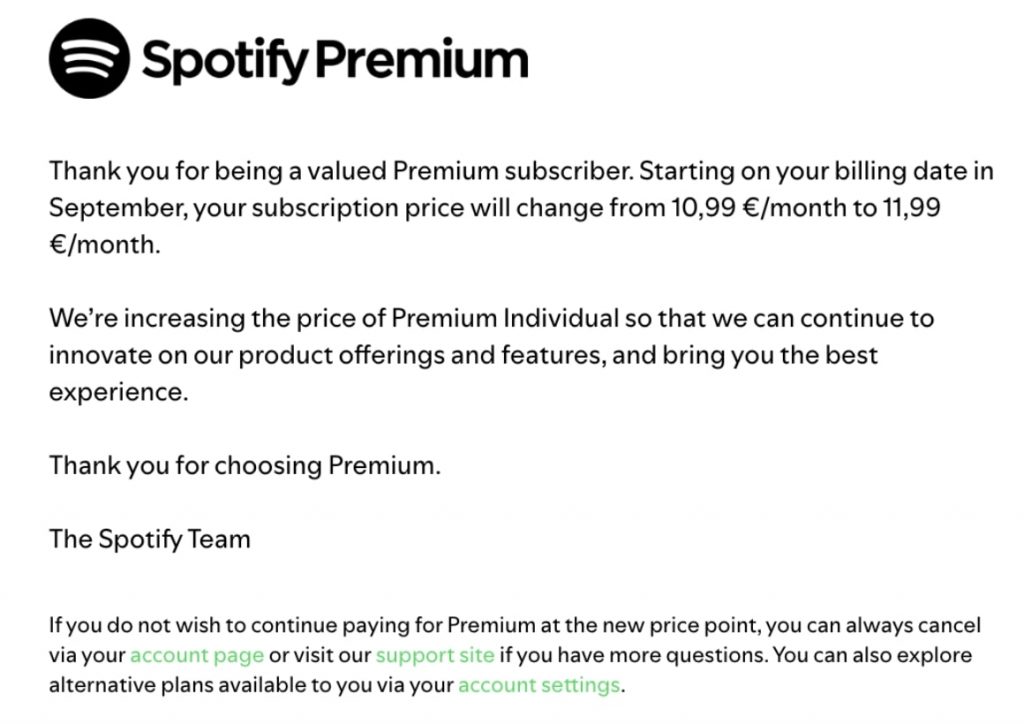Image resolution: width=1024 pixels, height=724 pixels.
Task: Visit the support site link
Action: [x=435, y=655]
